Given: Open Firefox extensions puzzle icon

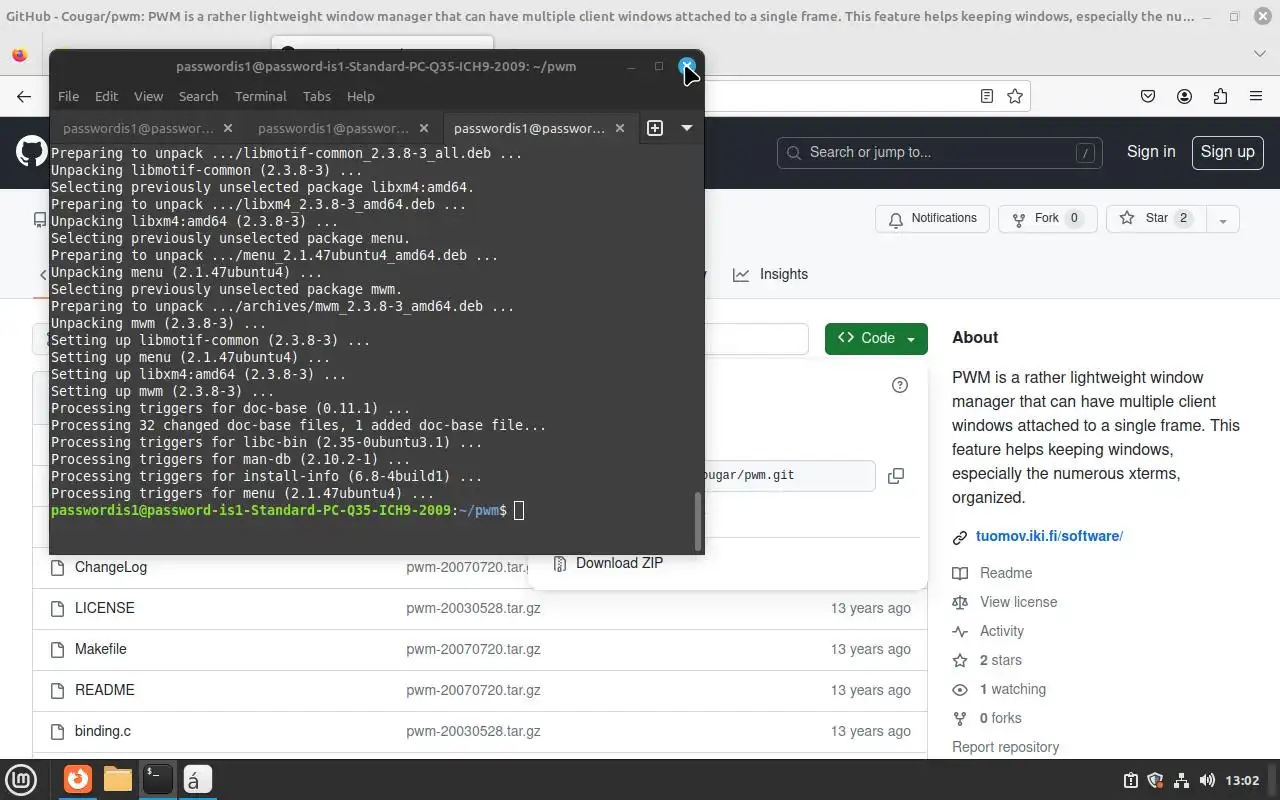Looking at the screenshot, I should pyautogui.click(x=1220, y=96).
